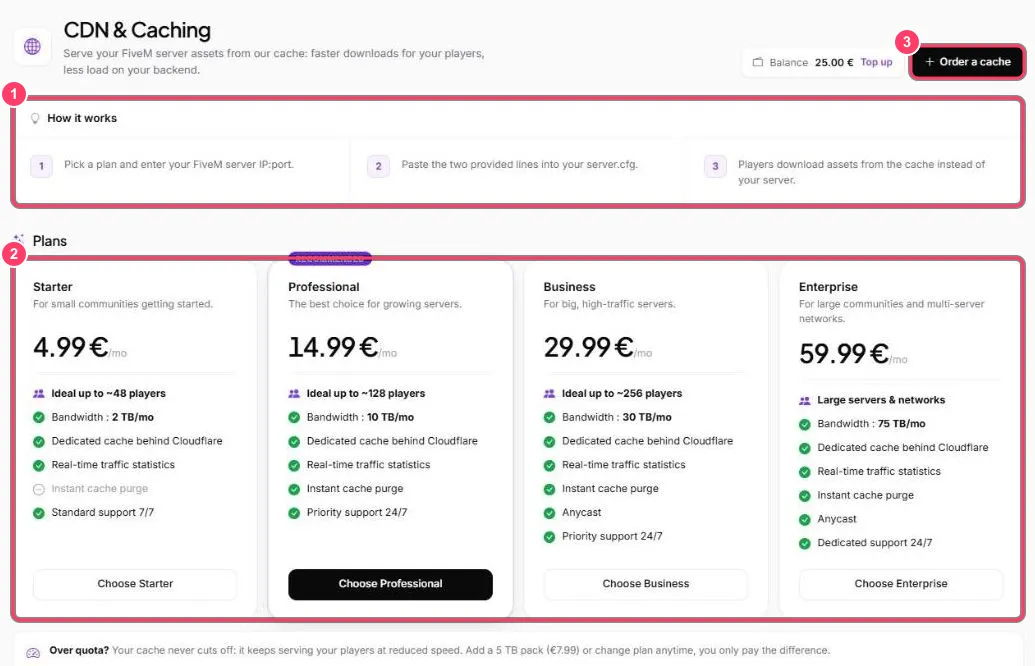This screenshot has width=1035, height=666.
Task: Click 'The best choice for growing servers.' text
Action: (x=375, y=304)
